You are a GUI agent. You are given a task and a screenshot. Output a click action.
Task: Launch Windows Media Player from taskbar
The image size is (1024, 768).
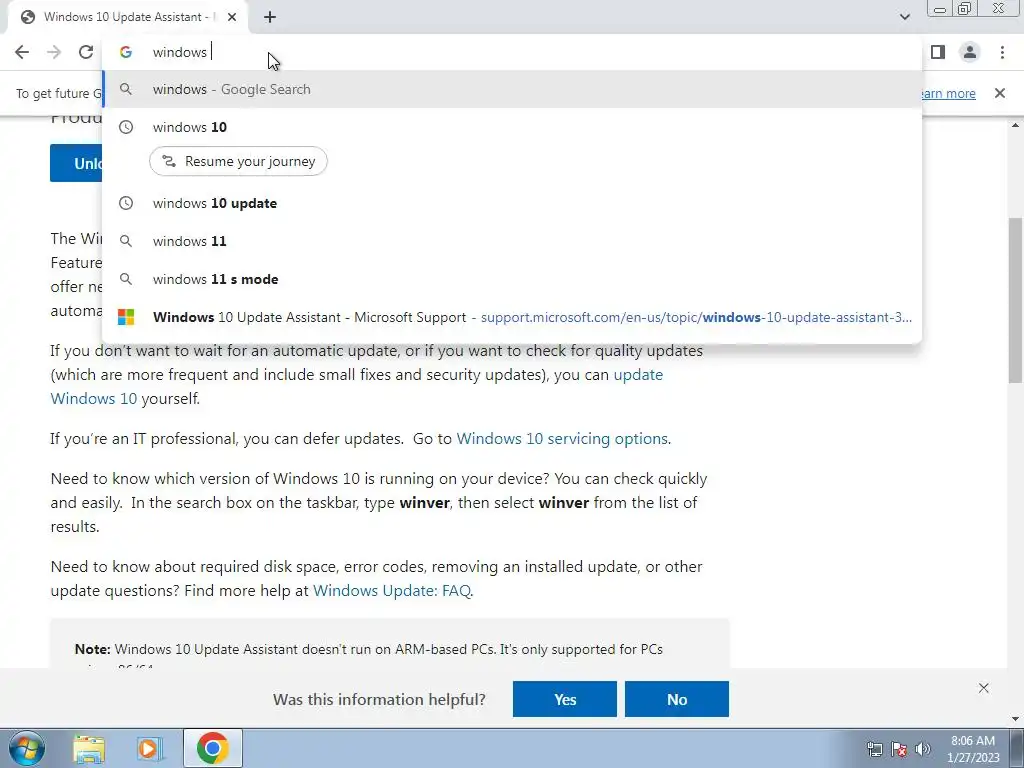click(148, 748)
